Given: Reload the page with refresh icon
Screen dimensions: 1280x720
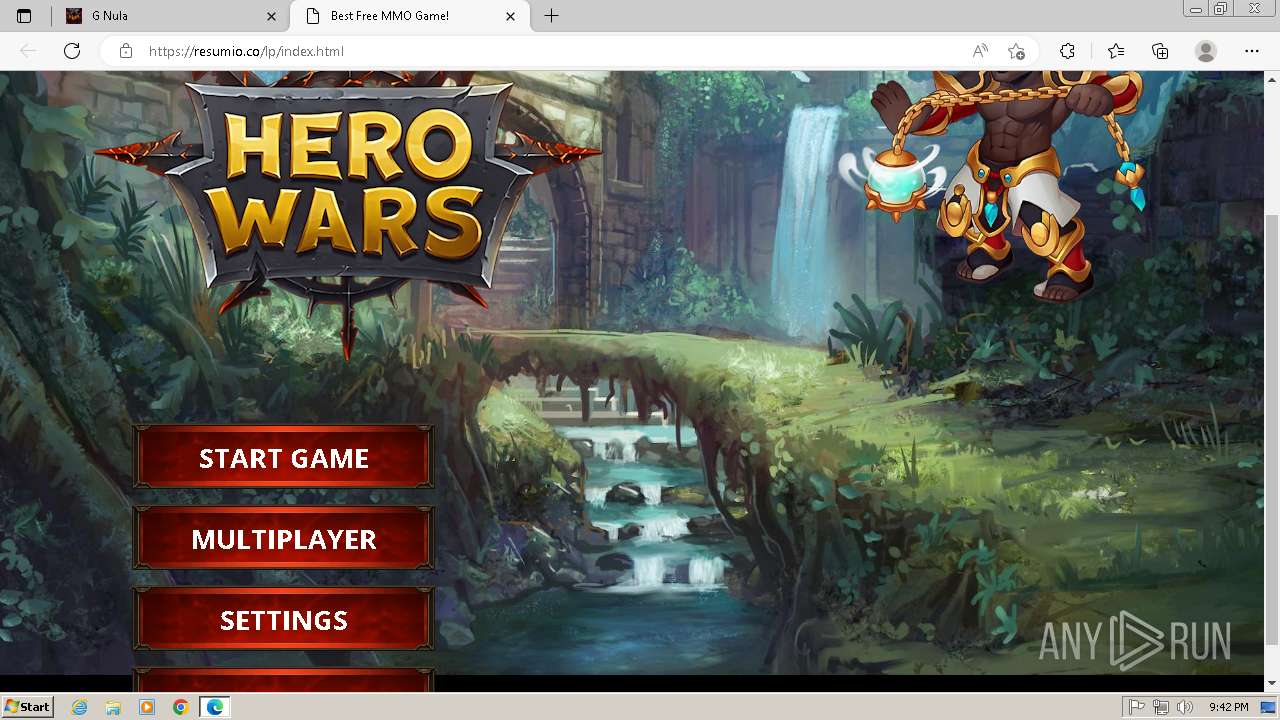Looking at the screenshot, I should pos(72,51).
